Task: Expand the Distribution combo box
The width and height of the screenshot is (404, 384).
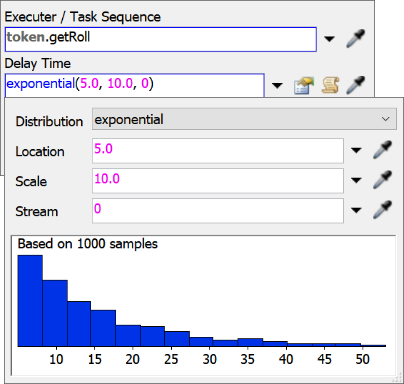Action: [244, 119]
